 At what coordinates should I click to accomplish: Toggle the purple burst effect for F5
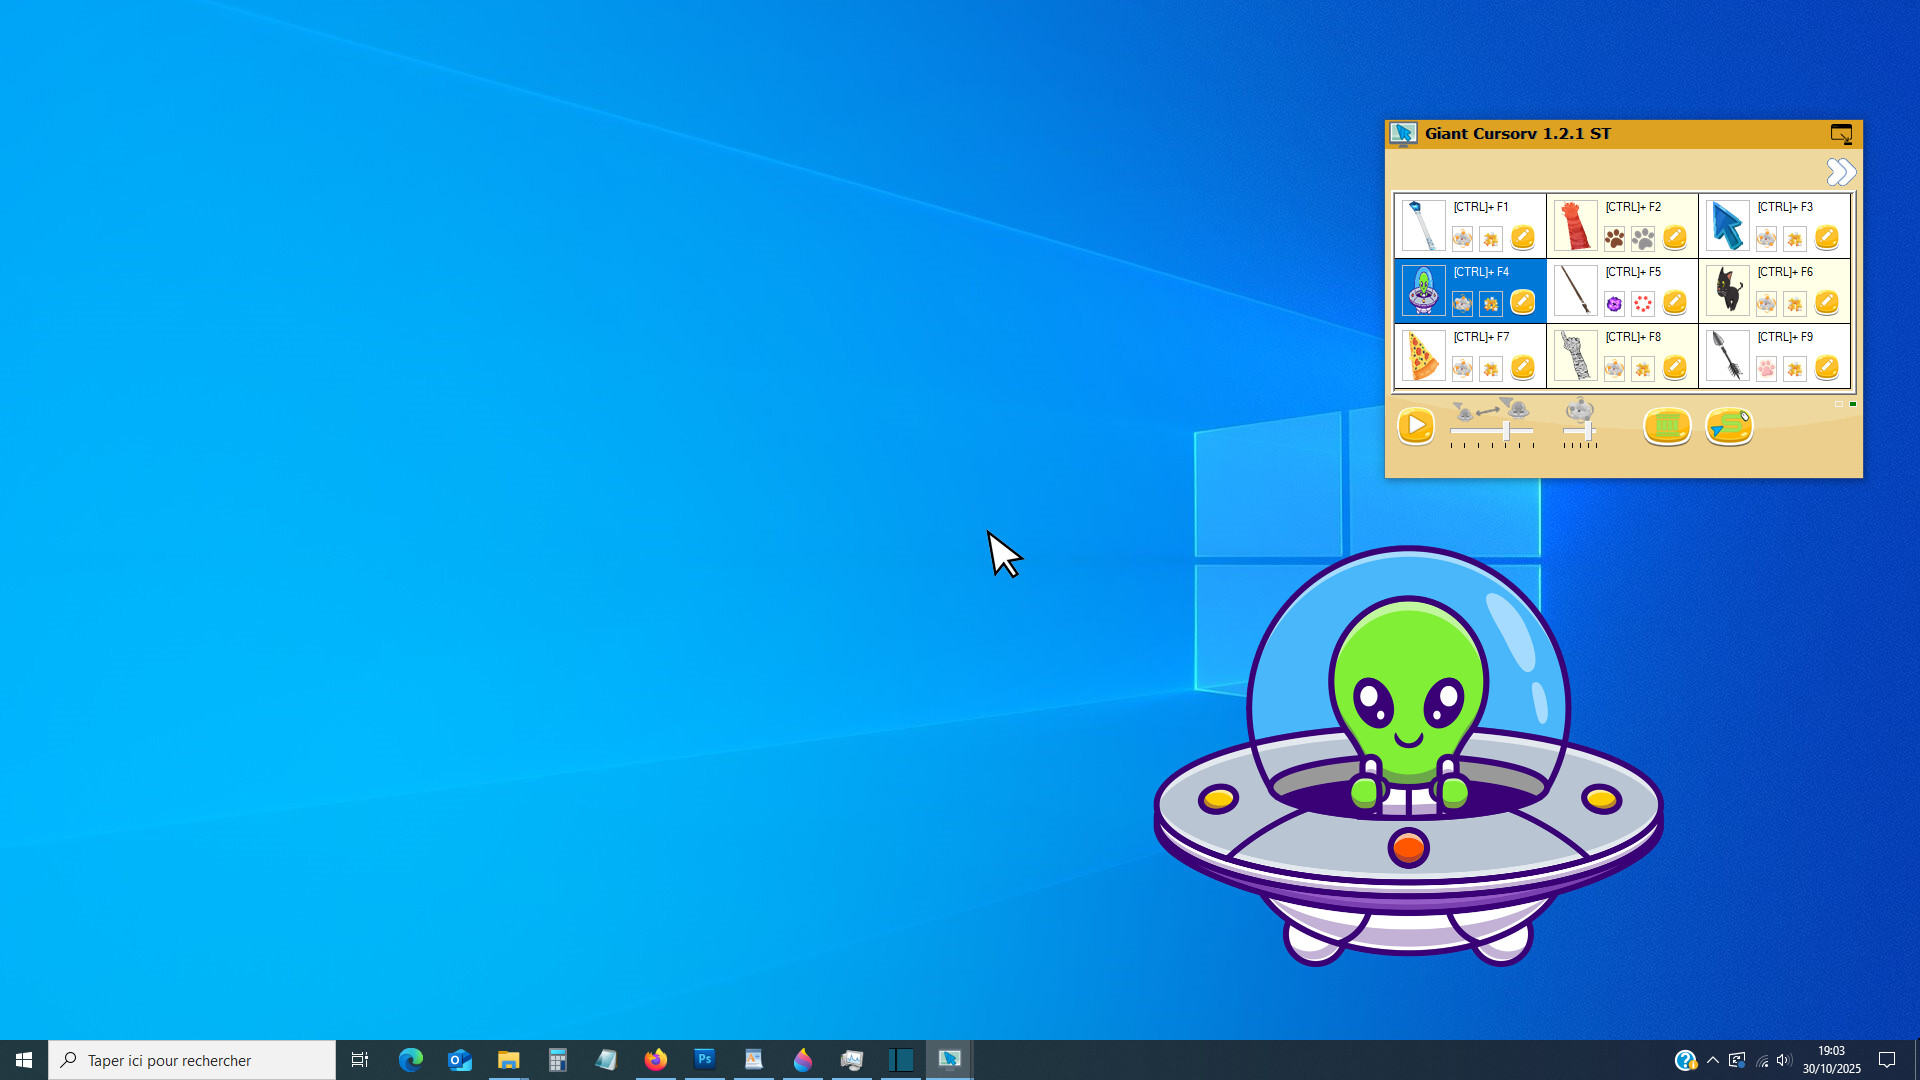click(x=1614, y=304)
